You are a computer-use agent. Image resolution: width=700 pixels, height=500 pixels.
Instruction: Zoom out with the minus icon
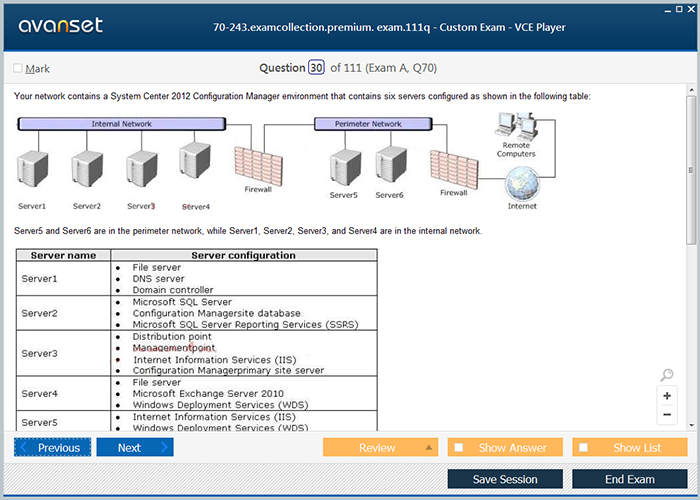[x=667, y=415]
